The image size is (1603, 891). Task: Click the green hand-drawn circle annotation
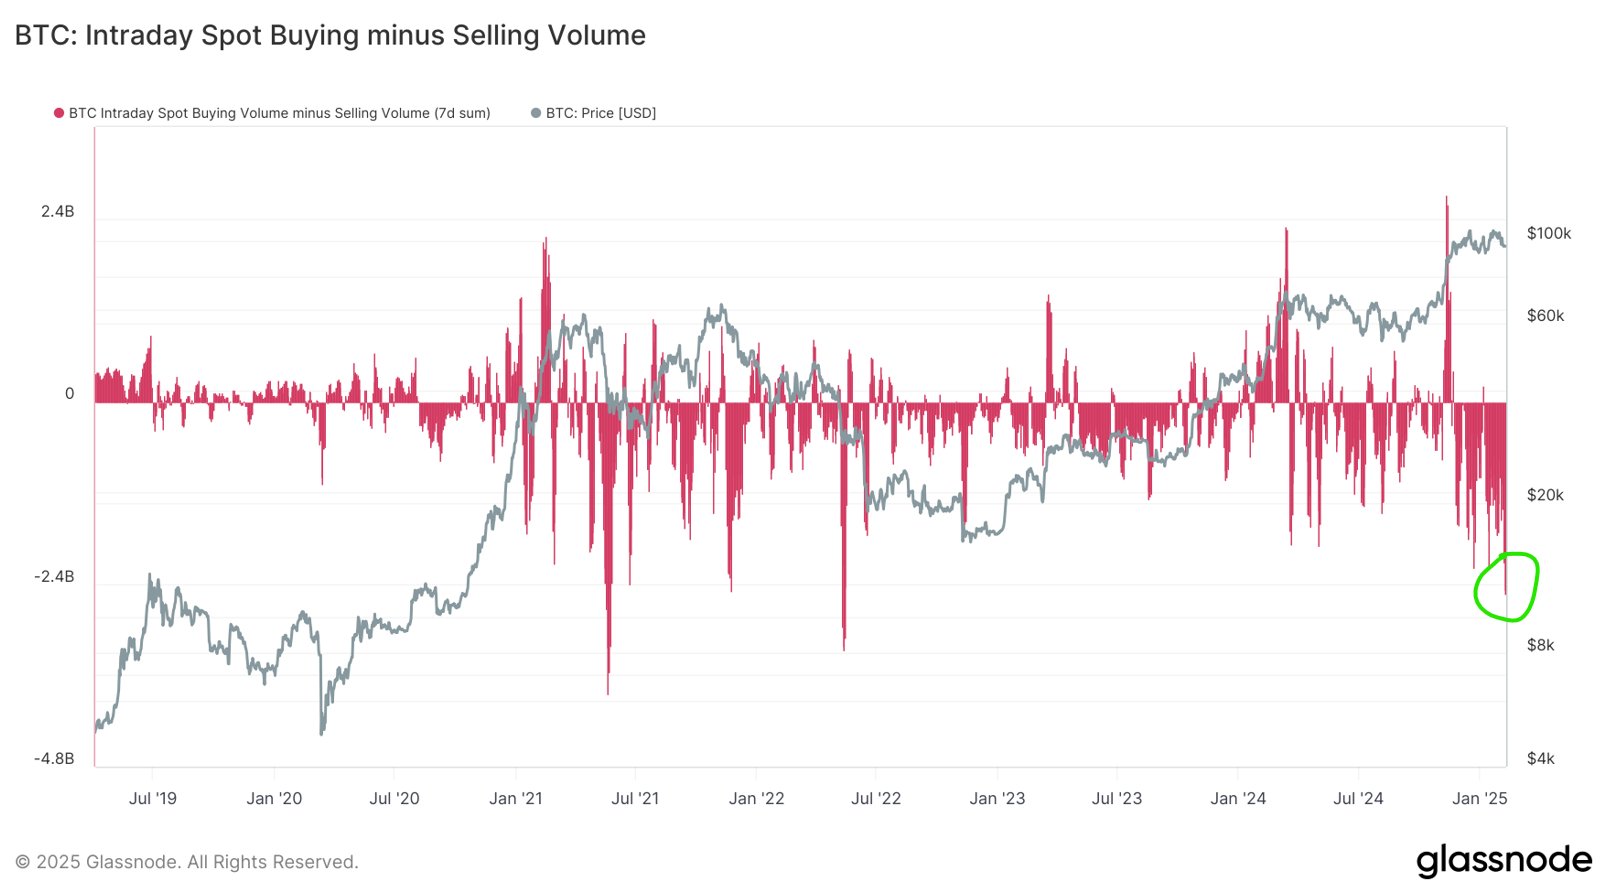click(x=1506, y=586)
